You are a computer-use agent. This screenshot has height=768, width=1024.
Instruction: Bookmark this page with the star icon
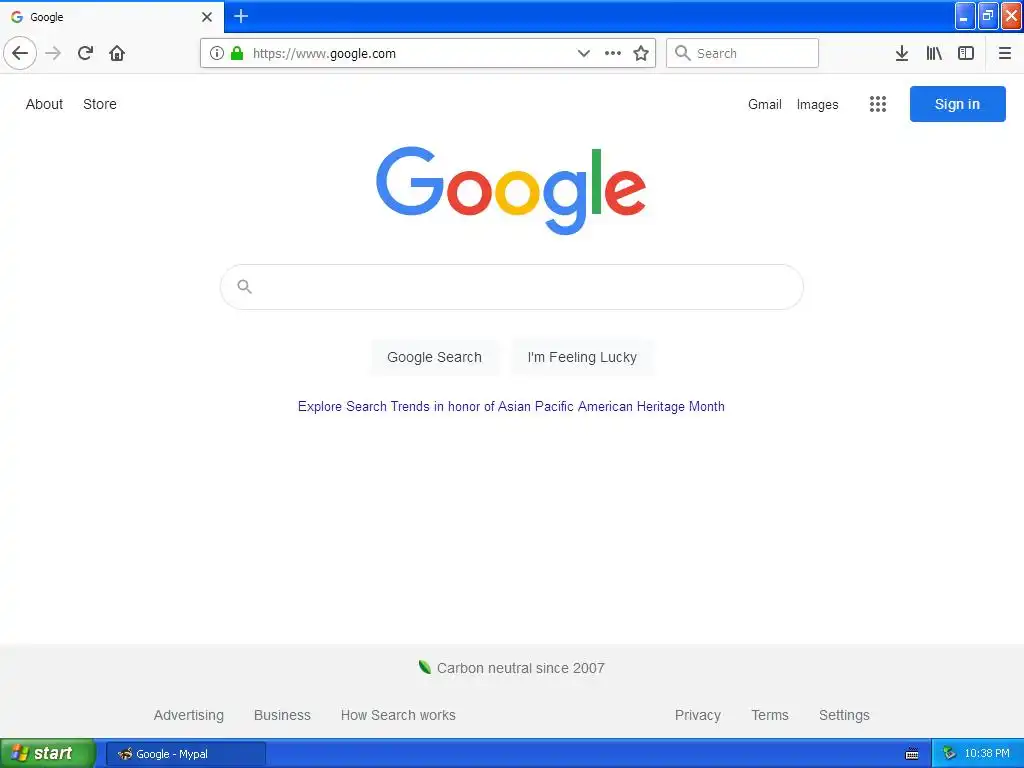pos(641,53)
